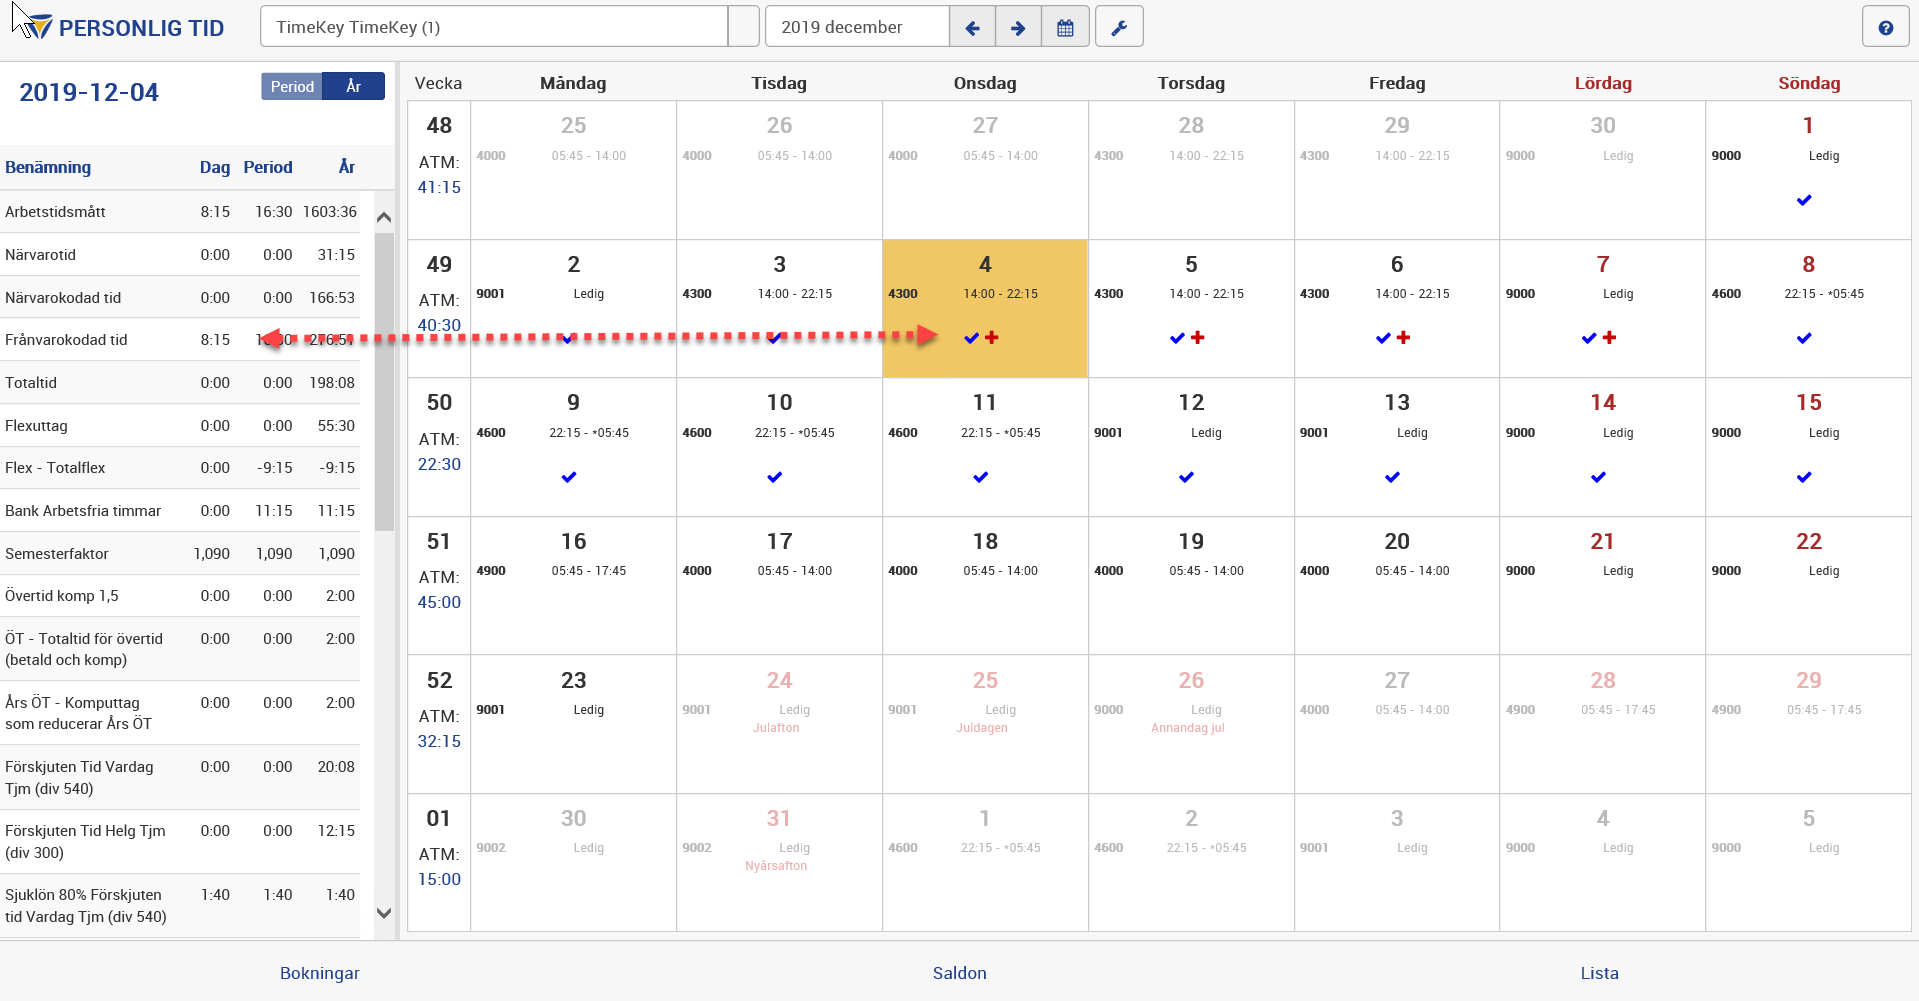Switch the summary to År view
1919x1001 pixels.
click(354, 87)
